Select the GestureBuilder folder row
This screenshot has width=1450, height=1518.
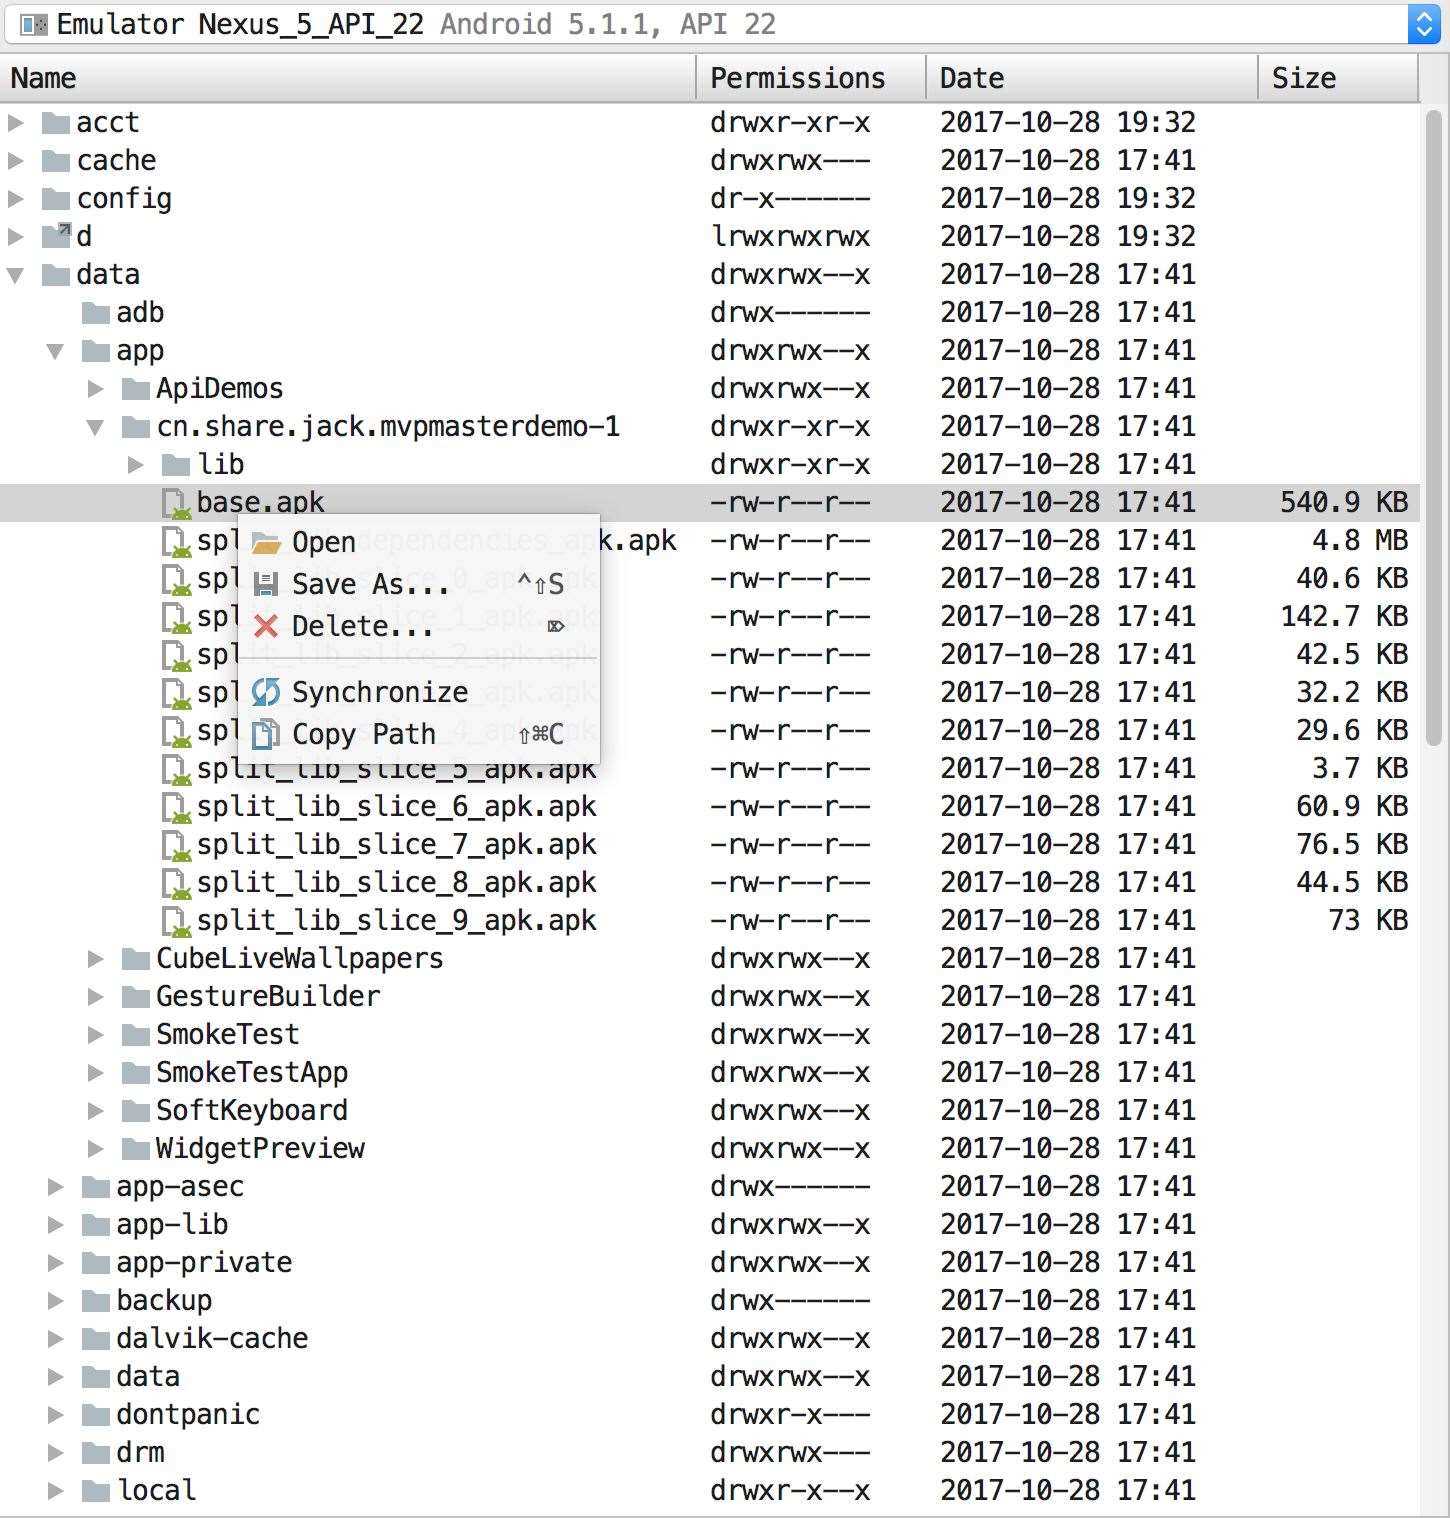709,997
